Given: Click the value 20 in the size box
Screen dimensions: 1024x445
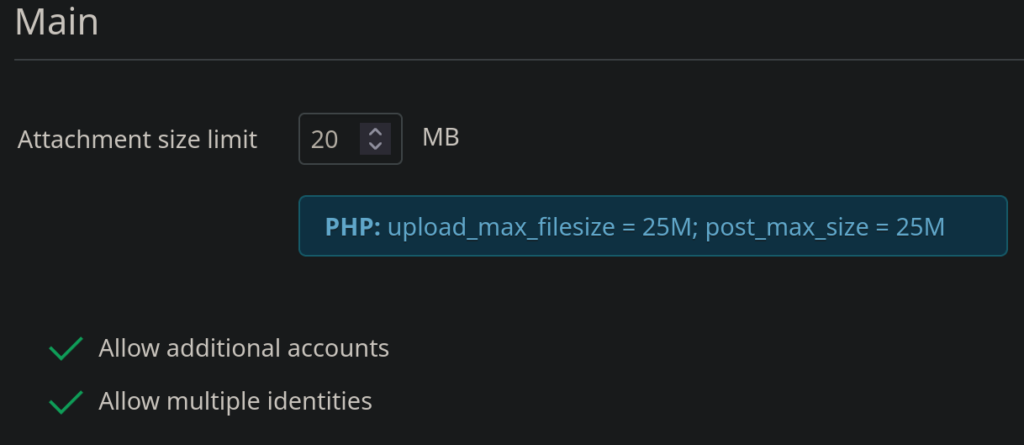Looking at the screenshot, I should click(x=325, y=139).
